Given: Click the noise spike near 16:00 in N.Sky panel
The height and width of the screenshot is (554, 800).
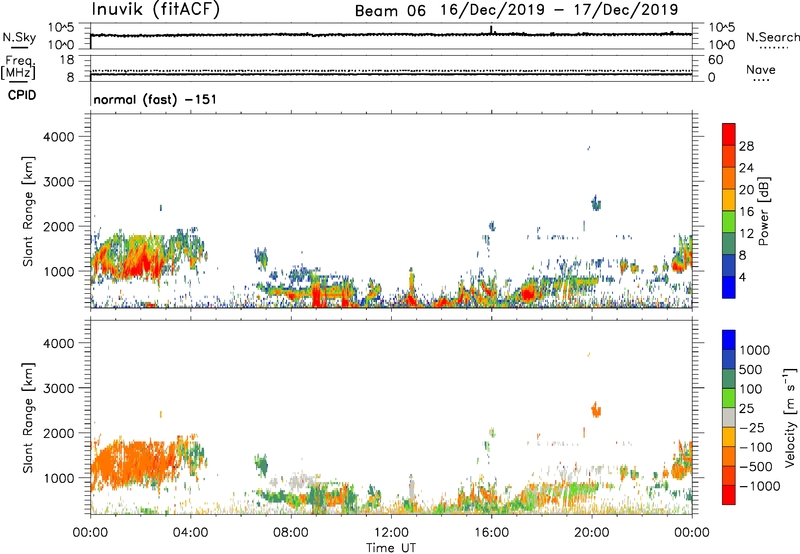Looking at the screenshot, I should [x=491, y=30].
